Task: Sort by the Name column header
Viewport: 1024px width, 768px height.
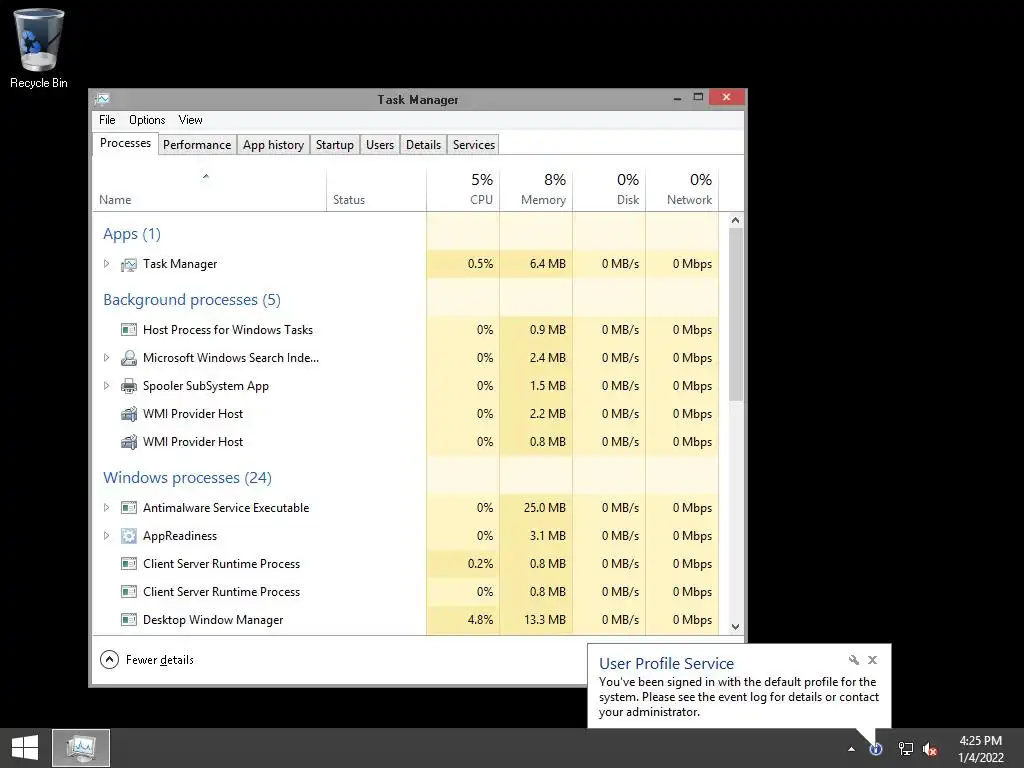Action: pos(209,190)
